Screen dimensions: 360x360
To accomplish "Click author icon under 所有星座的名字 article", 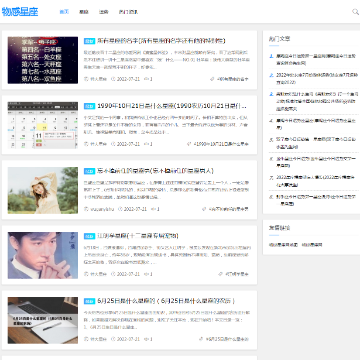I will pyautogui.click(x=86, y=79).
